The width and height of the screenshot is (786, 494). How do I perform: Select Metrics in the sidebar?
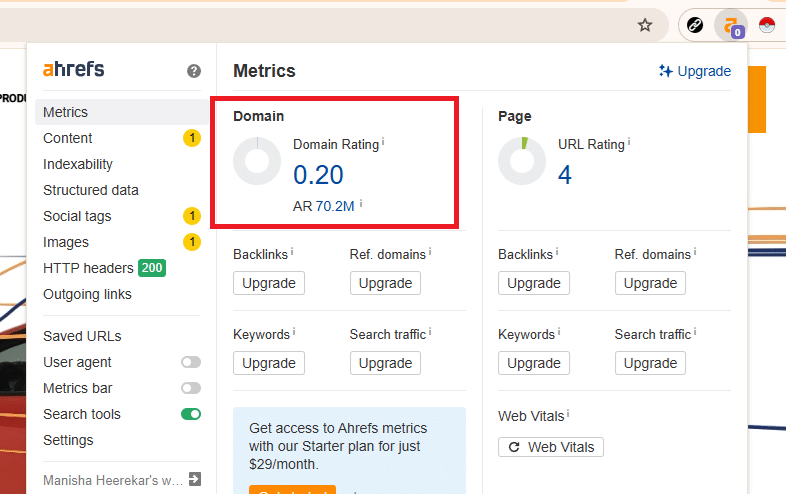click(66, 112)
